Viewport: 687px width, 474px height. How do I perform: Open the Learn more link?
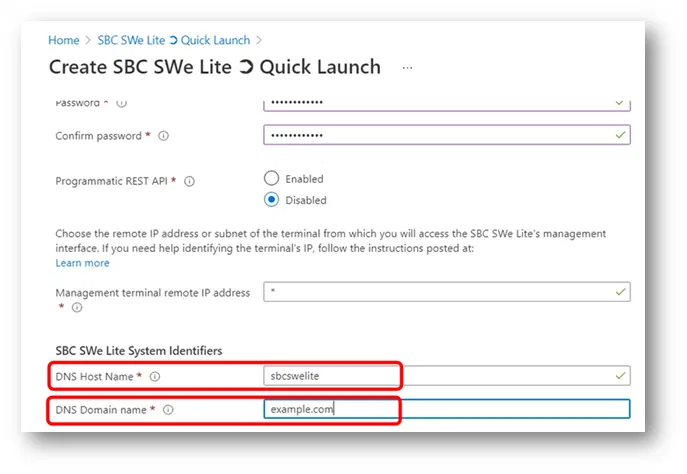pyautogui.click(x=82, y=263)
